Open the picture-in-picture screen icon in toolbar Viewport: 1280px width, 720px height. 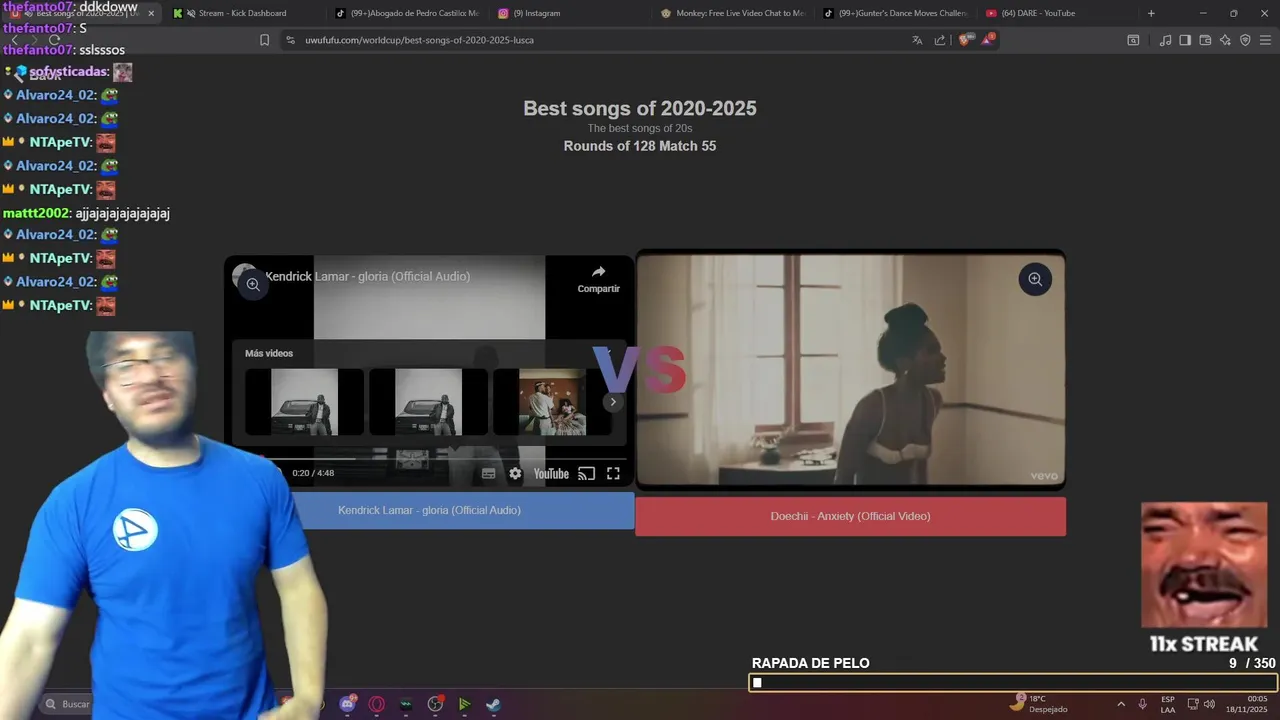1133,40
